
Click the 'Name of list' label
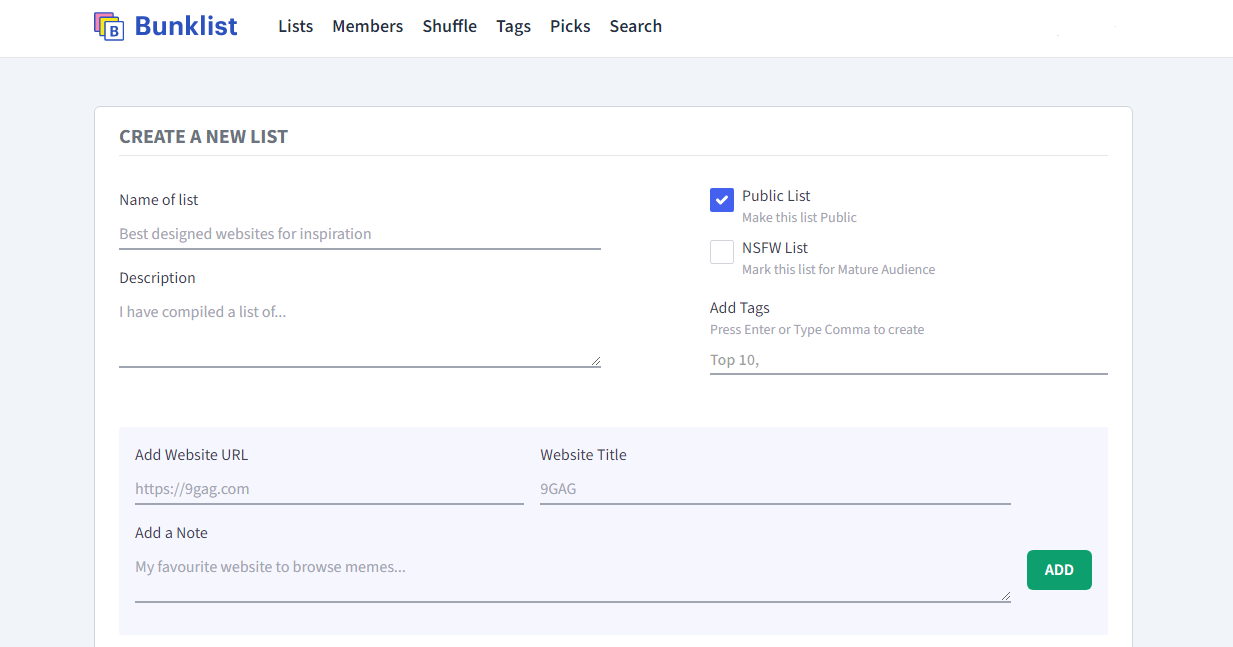(159, 200)
